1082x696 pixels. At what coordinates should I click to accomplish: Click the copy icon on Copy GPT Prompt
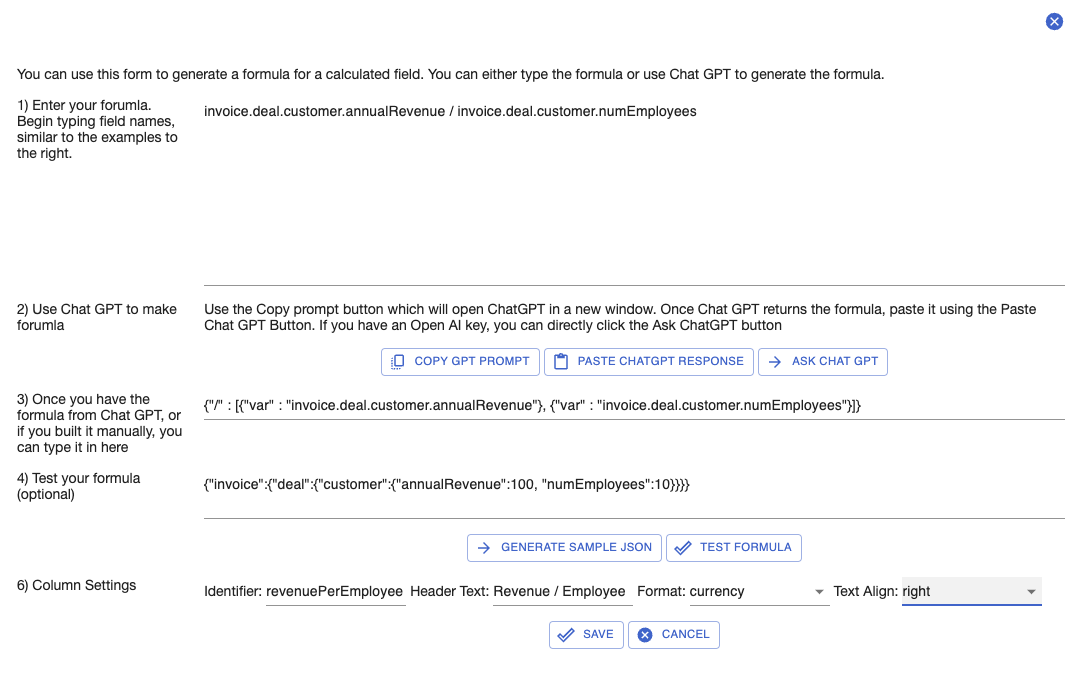point(397,361)
